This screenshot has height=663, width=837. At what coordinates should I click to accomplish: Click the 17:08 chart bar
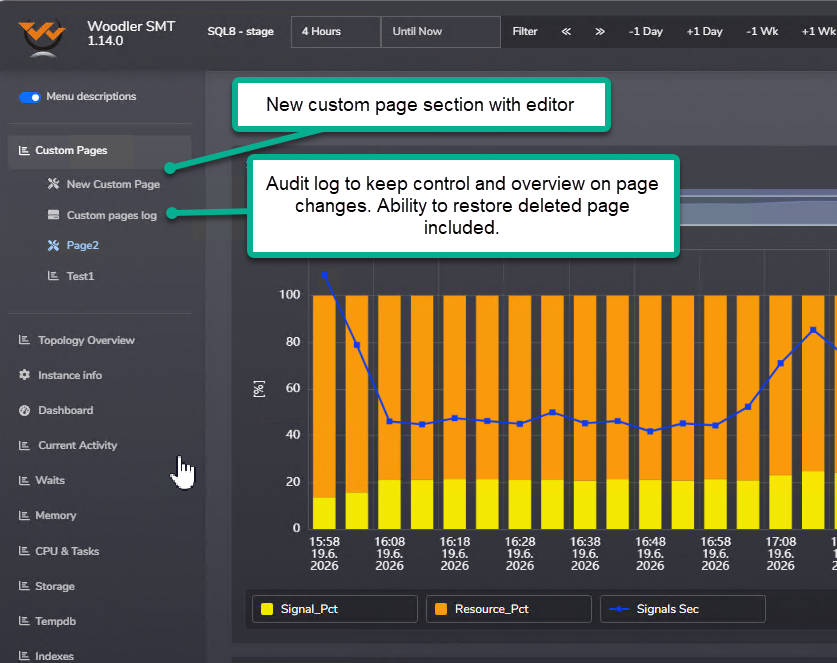[x=780, y=412]
